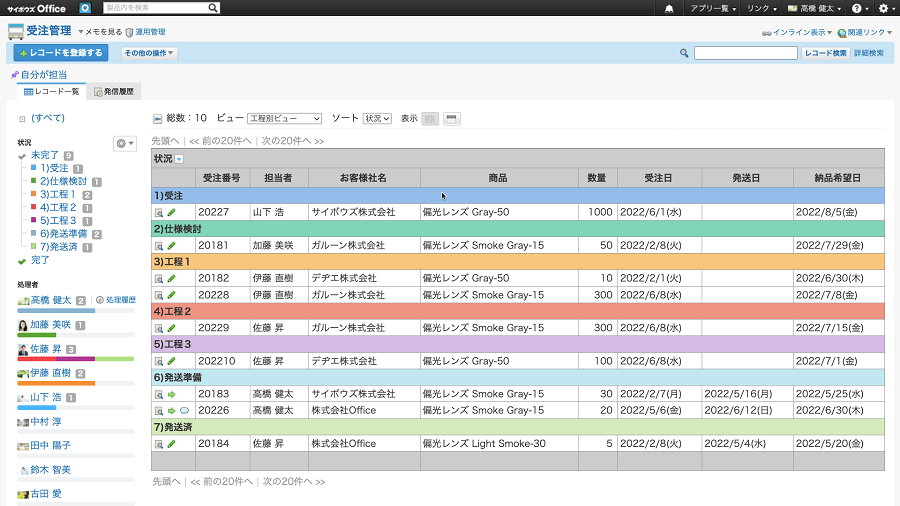Click the レコードを登録する button
Screen dimensions: 900x506
61,53
